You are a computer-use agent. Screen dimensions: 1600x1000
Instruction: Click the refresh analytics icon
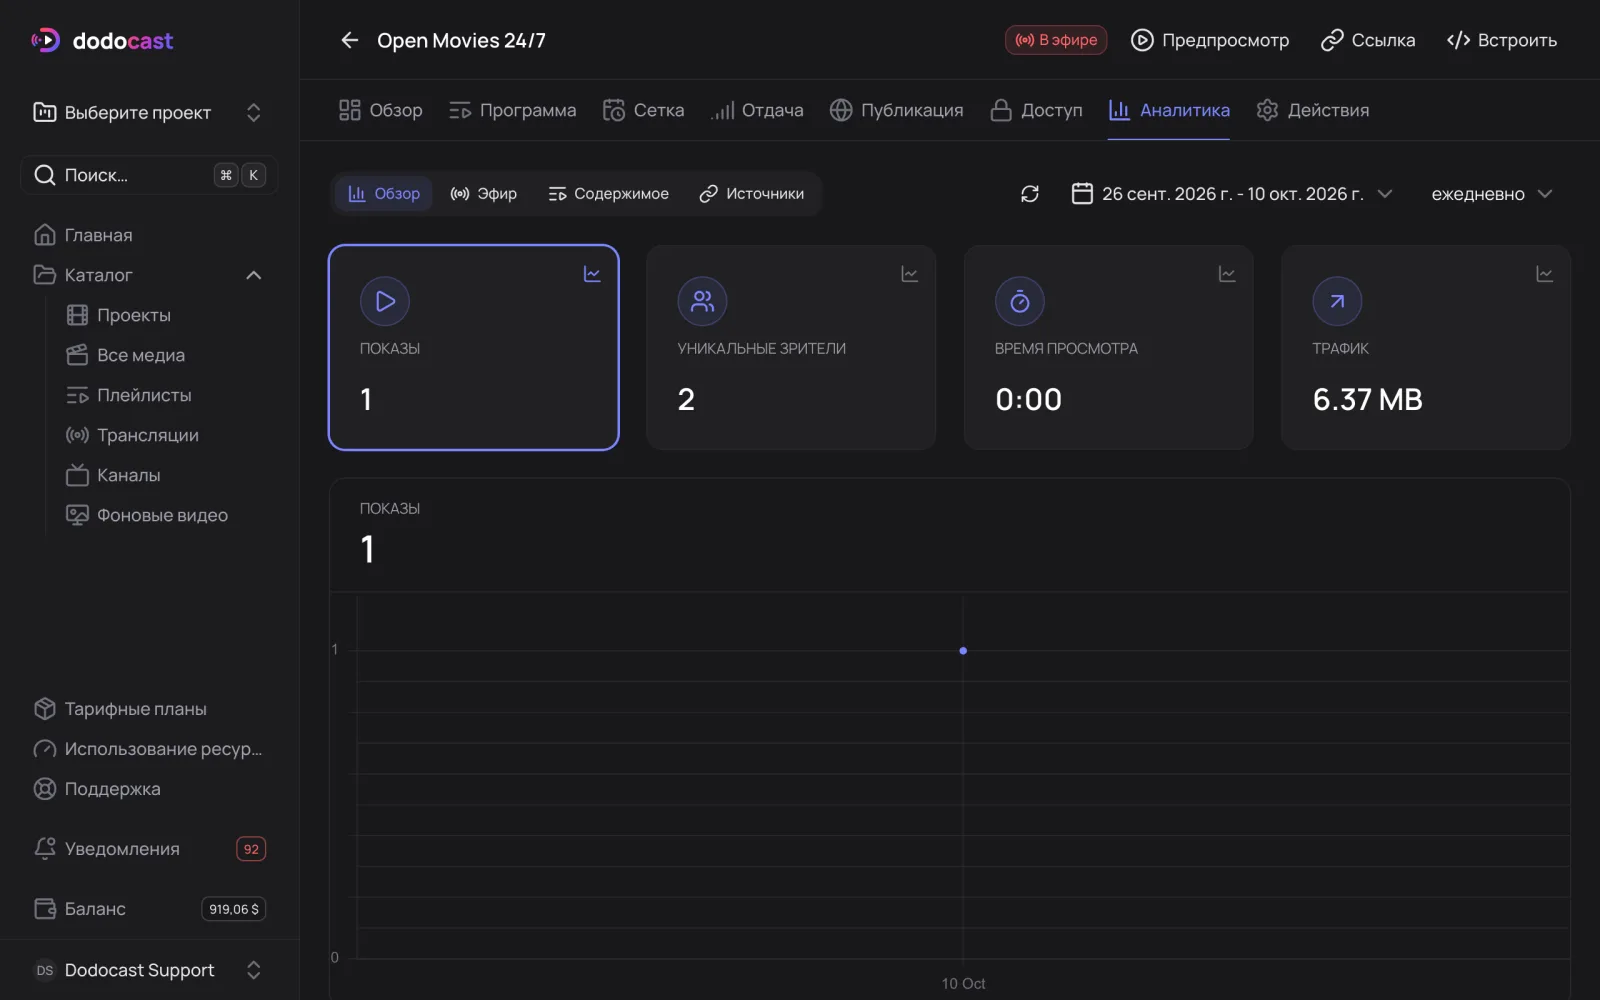point(1030,194)
